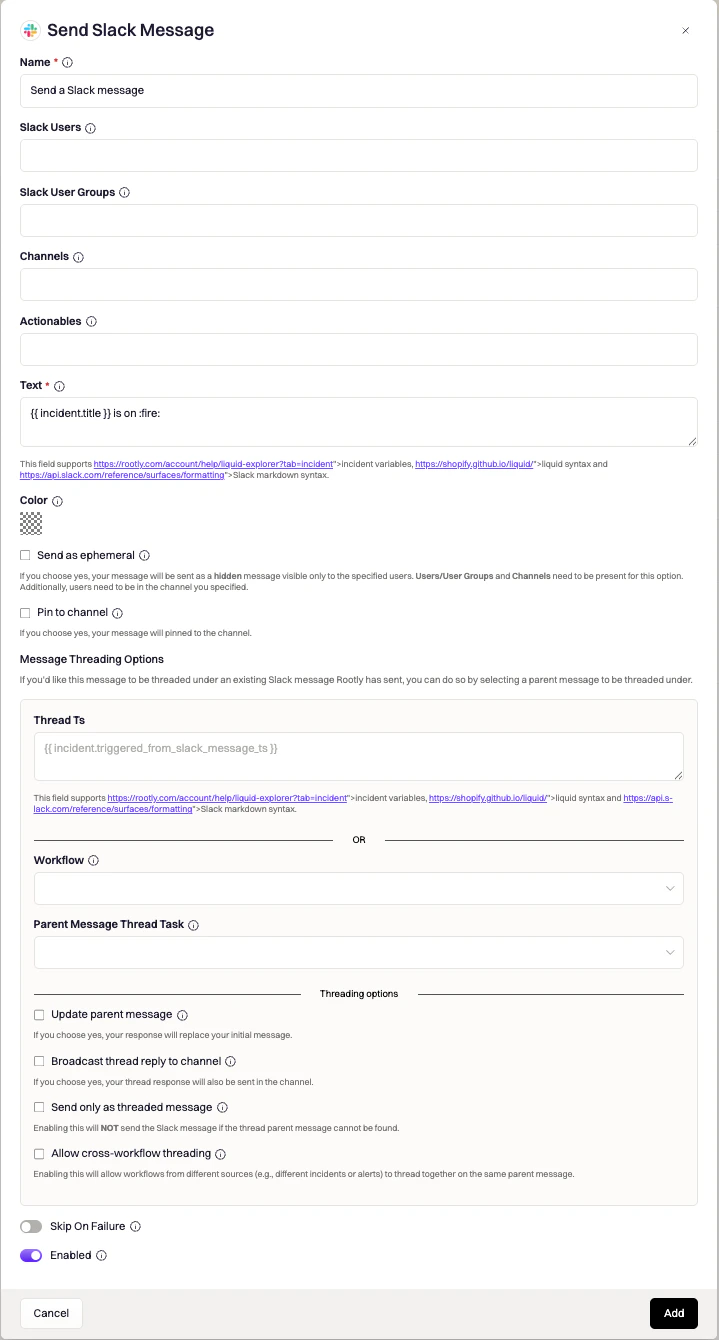The height and width of the screenshot is (1340, 719).
Task: Open the info tooltip next to Name
Action: (x=66, y=62)
